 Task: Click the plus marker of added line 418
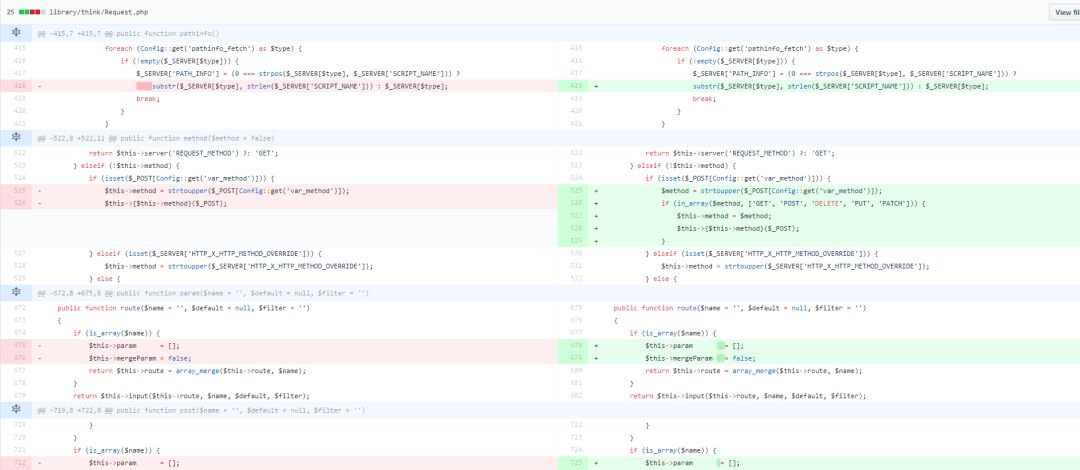[596, 86]
